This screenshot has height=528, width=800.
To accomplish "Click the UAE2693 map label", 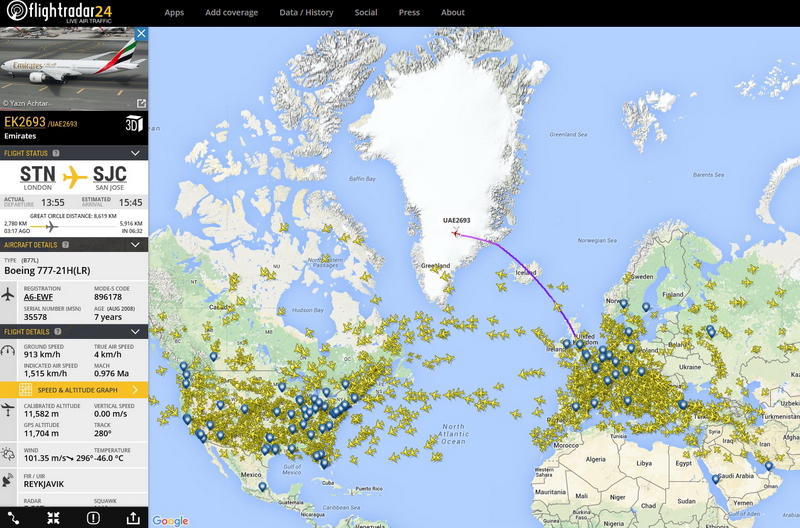I will click(x=457, y=220).
